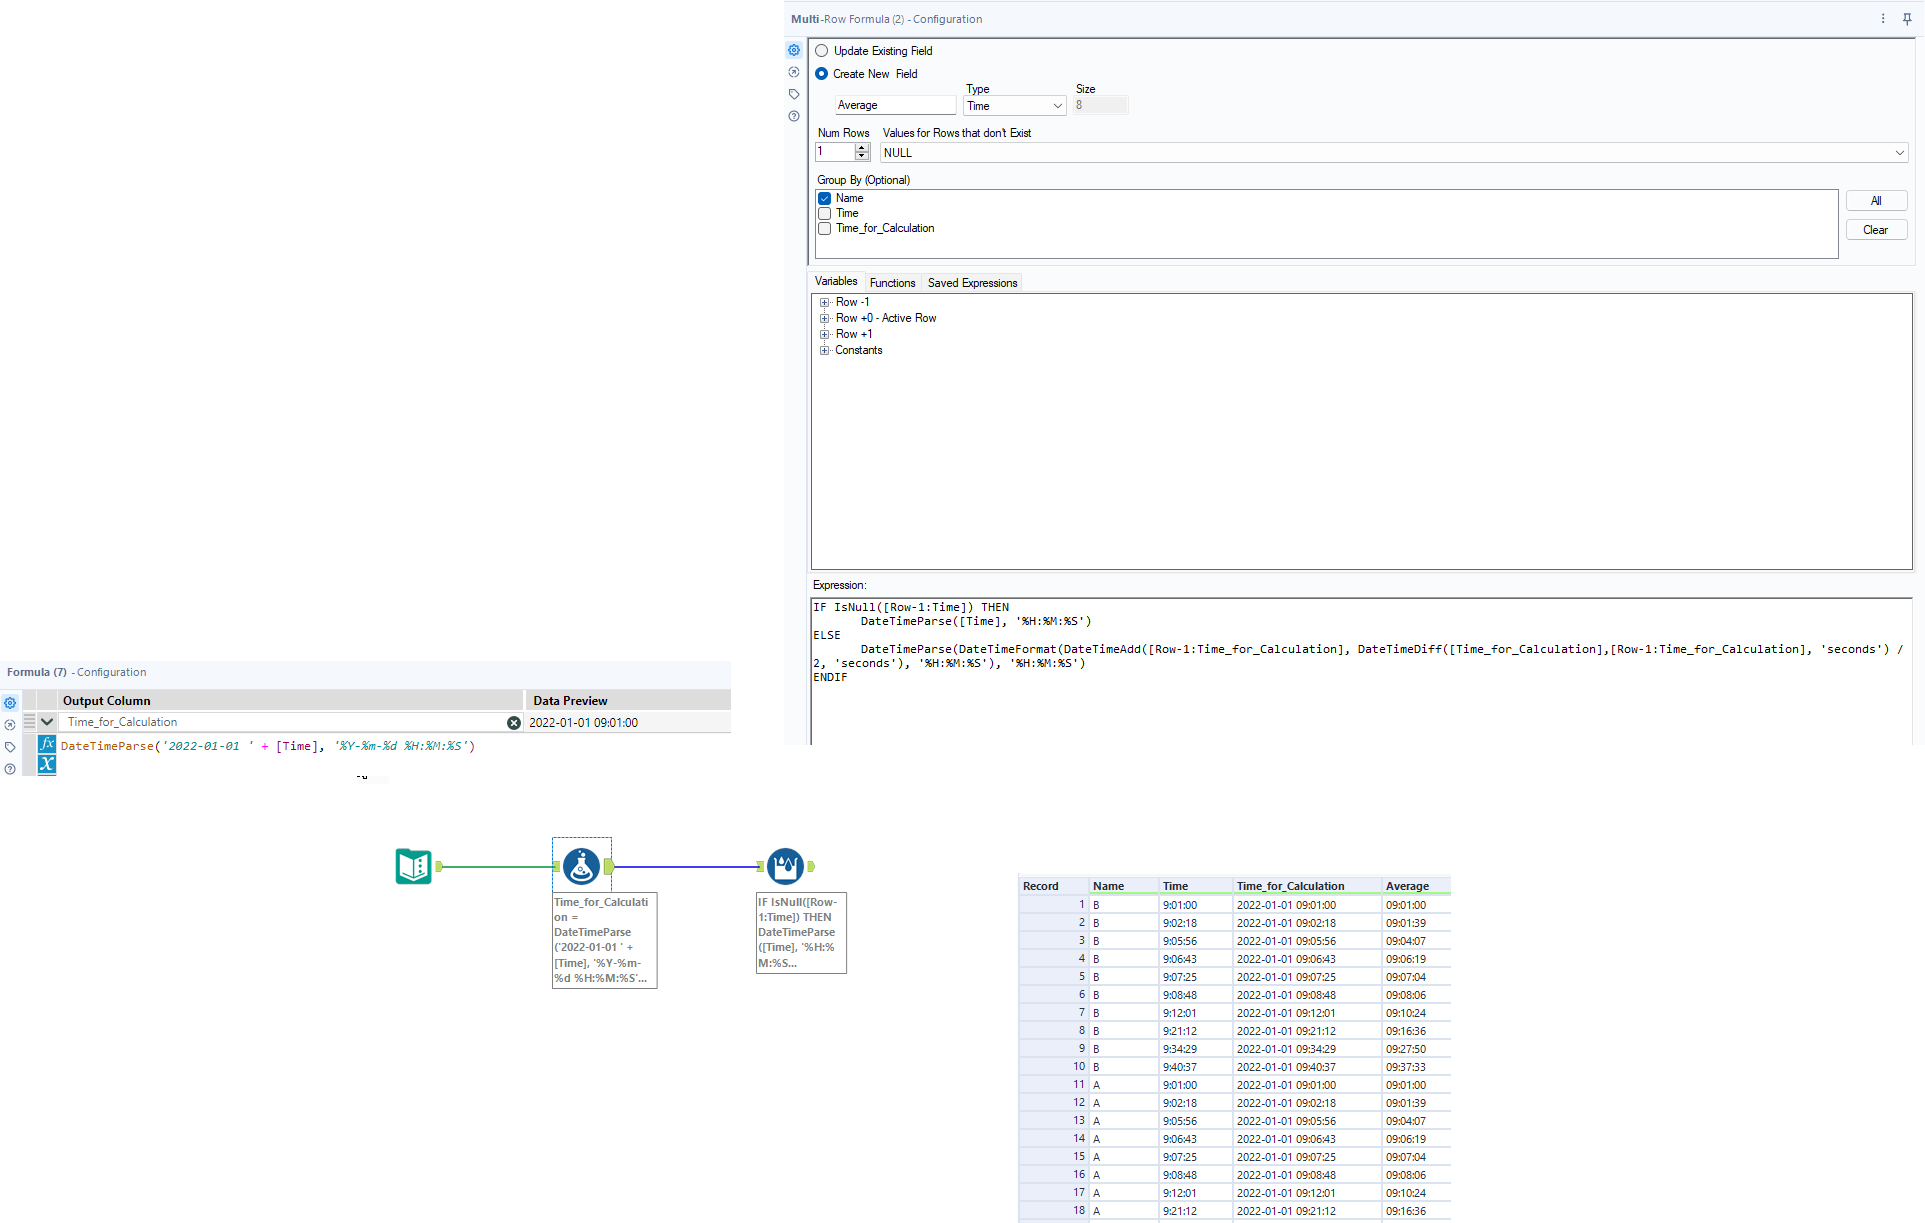
Task: Click the fx functions icon beside DateTimeParse expression
Action: (x=47, y=744)
